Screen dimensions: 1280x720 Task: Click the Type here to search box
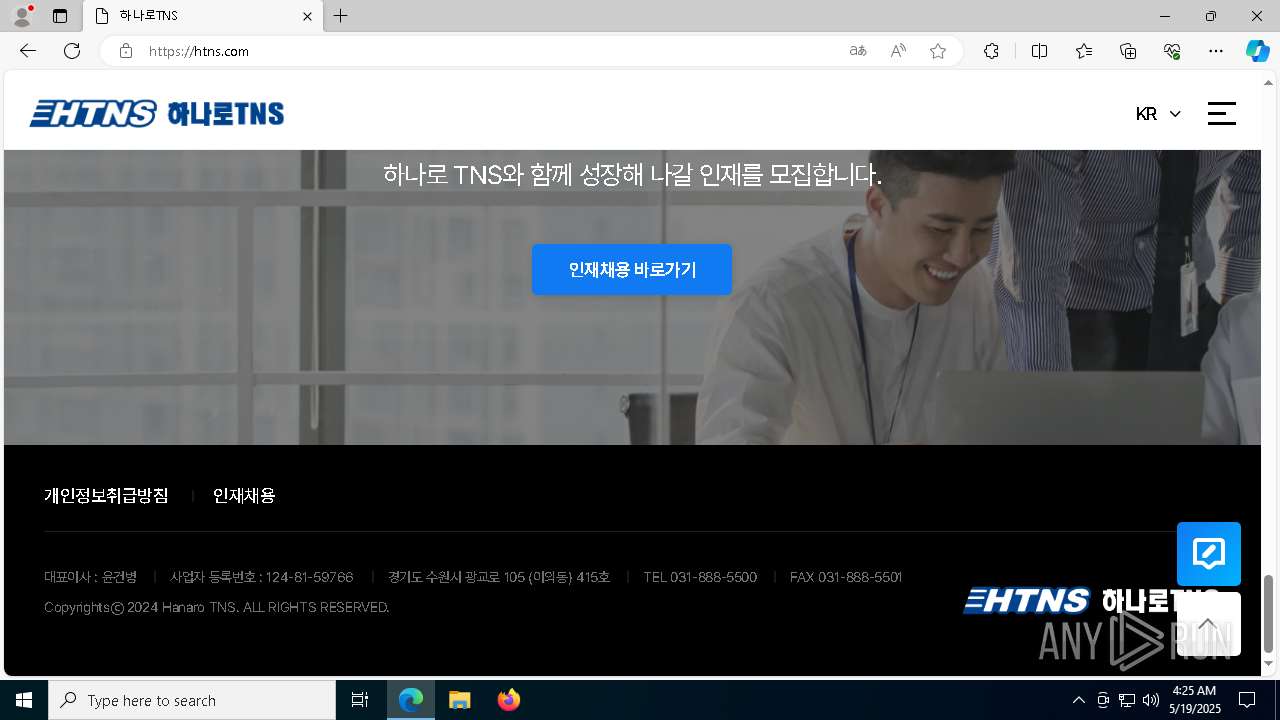tap(192, 700)
